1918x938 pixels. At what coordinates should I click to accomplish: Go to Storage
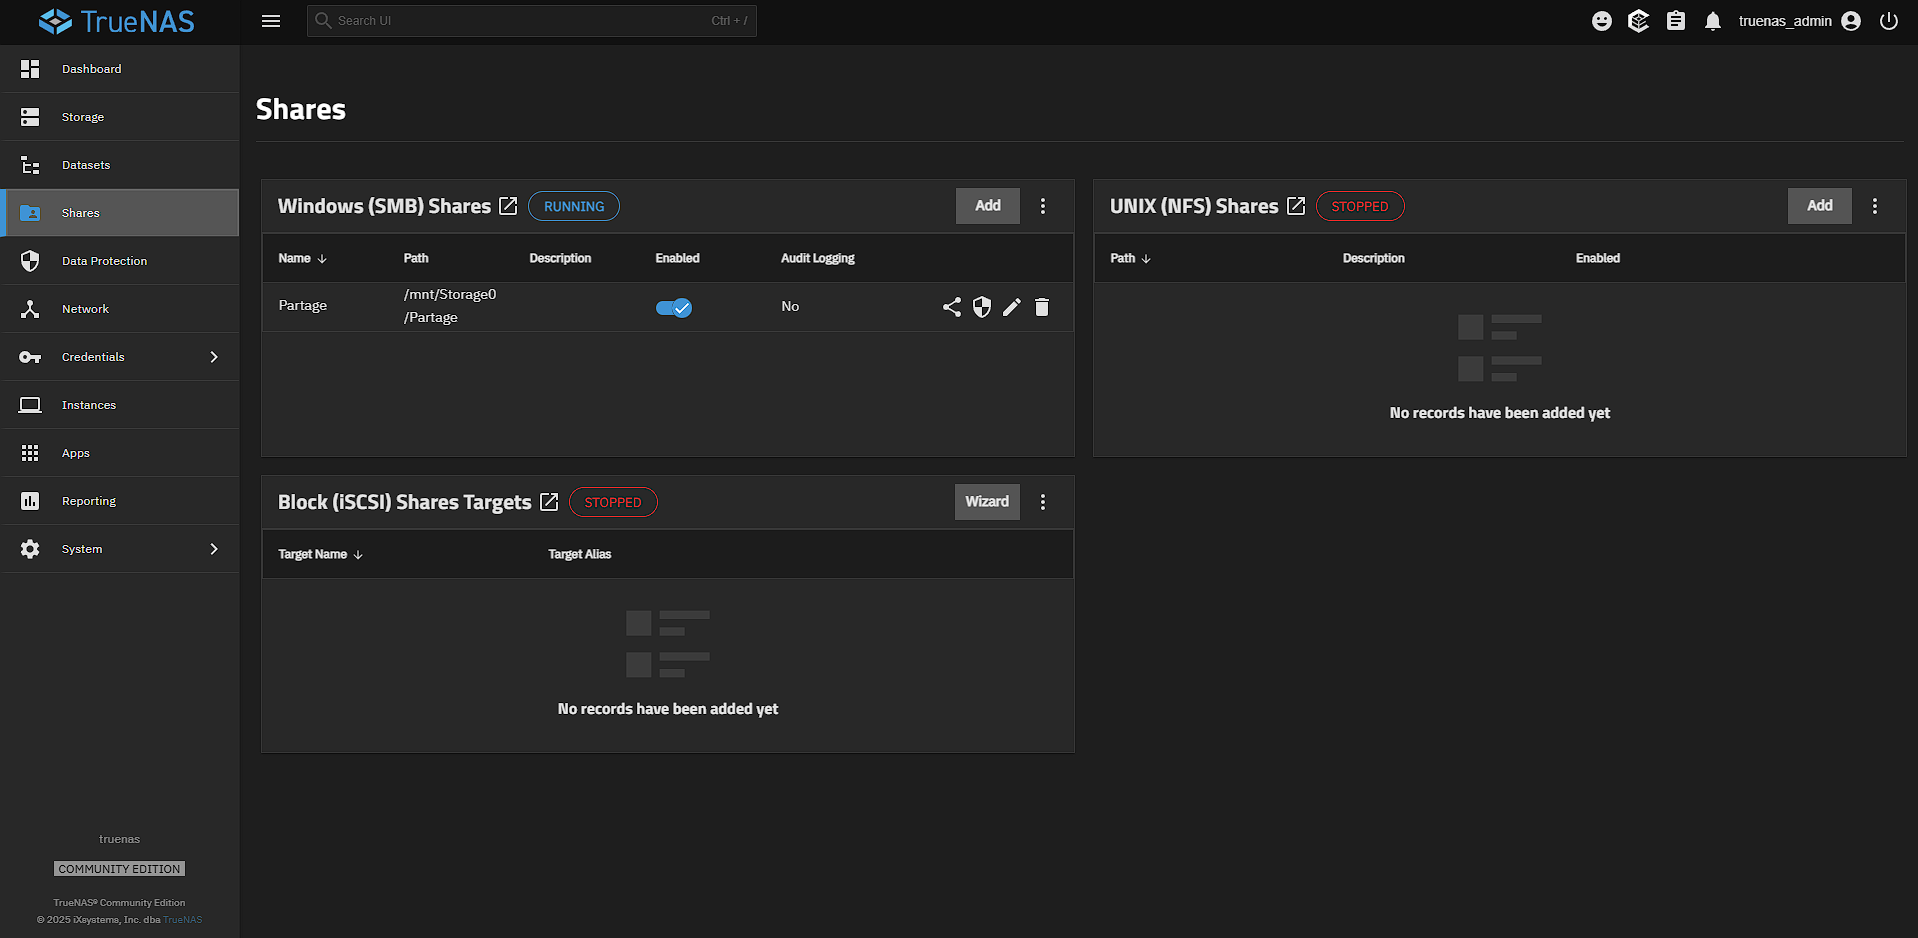click(x=120, y=117)
